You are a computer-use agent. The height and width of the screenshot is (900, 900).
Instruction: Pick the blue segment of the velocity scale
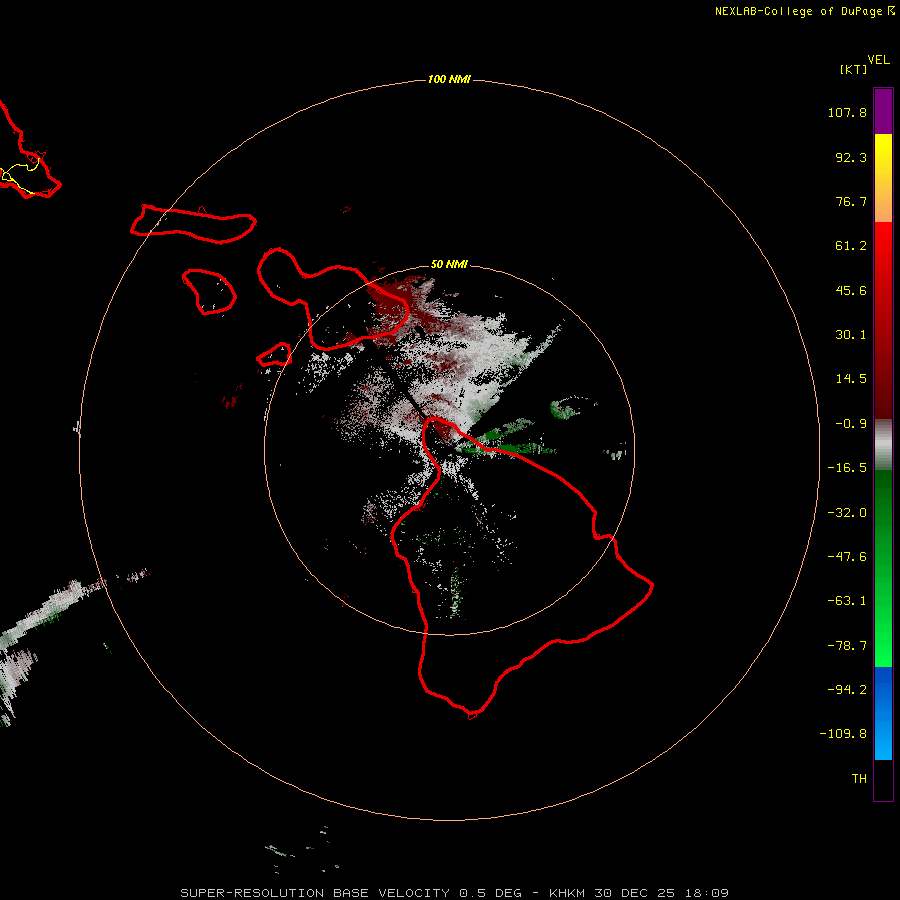[883, 713]
